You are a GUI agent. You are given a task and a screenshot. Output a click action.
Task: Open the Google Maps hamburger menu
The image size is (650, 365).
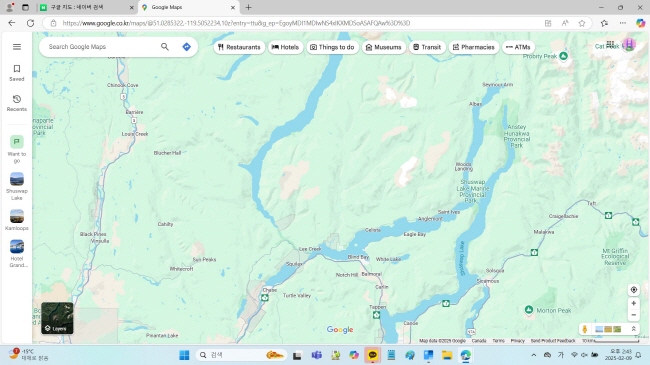click(x=17, y=47)
